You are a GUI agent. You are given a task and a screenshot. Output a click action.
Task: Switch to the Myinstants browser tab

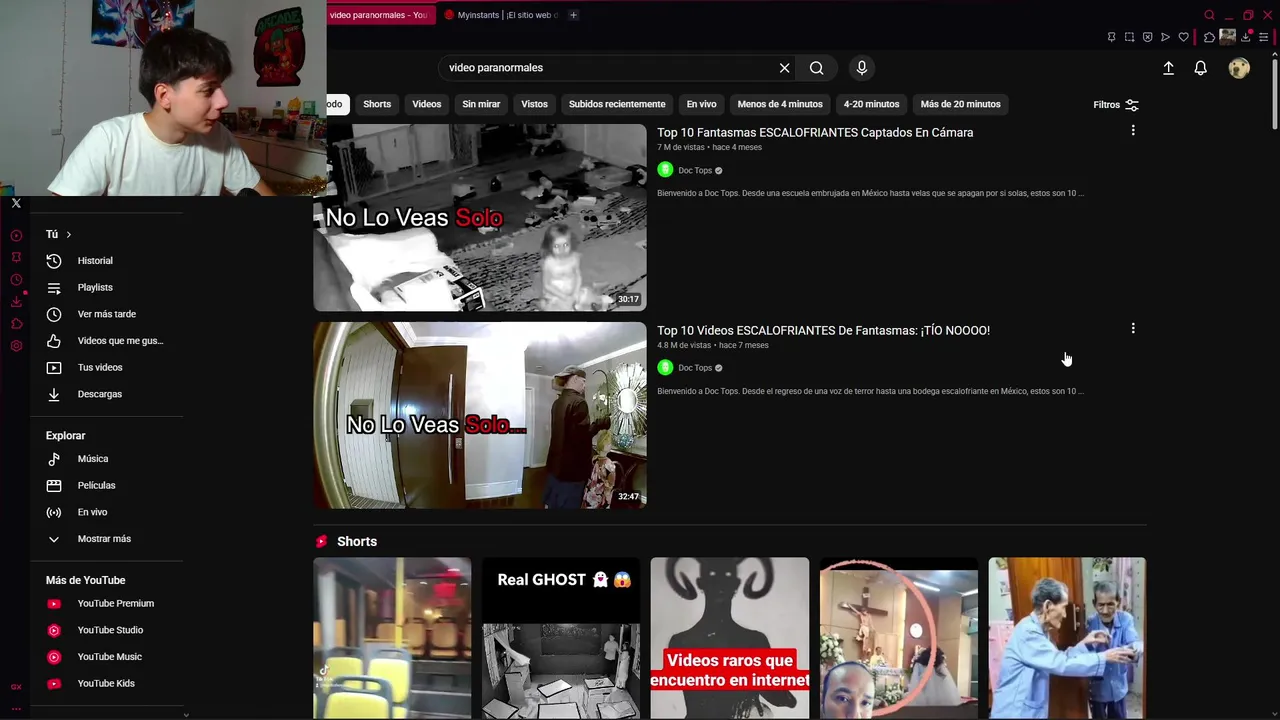[x=500, y=15]
